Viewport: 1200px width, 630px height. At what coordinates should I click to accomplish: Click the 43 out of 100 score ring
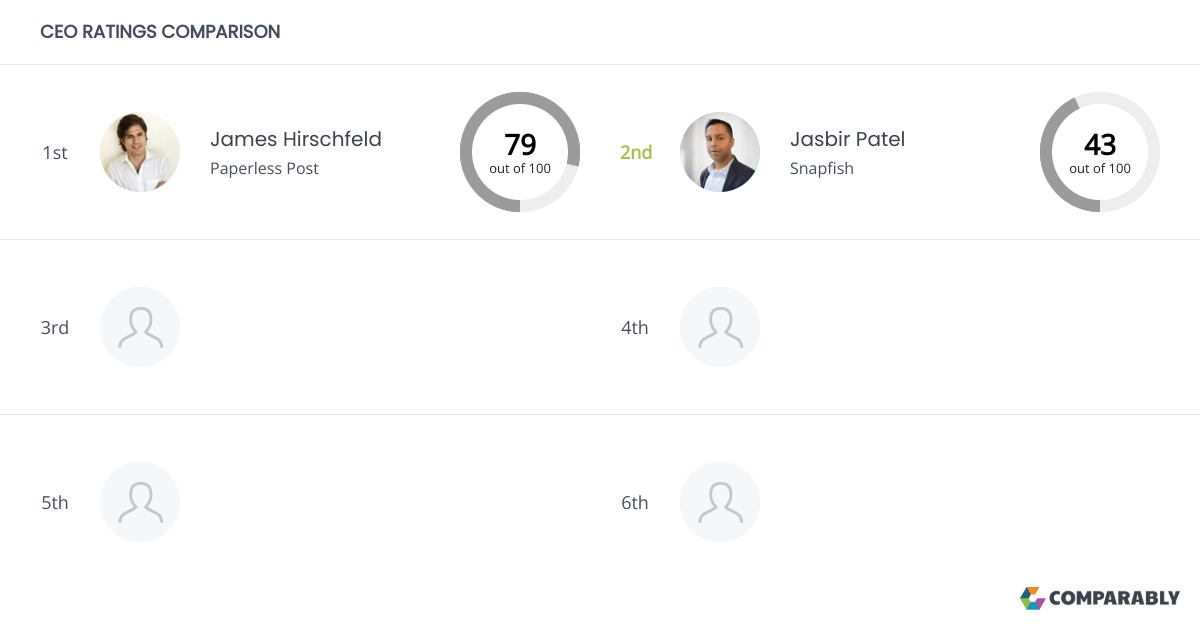[x=1100, y=152]
